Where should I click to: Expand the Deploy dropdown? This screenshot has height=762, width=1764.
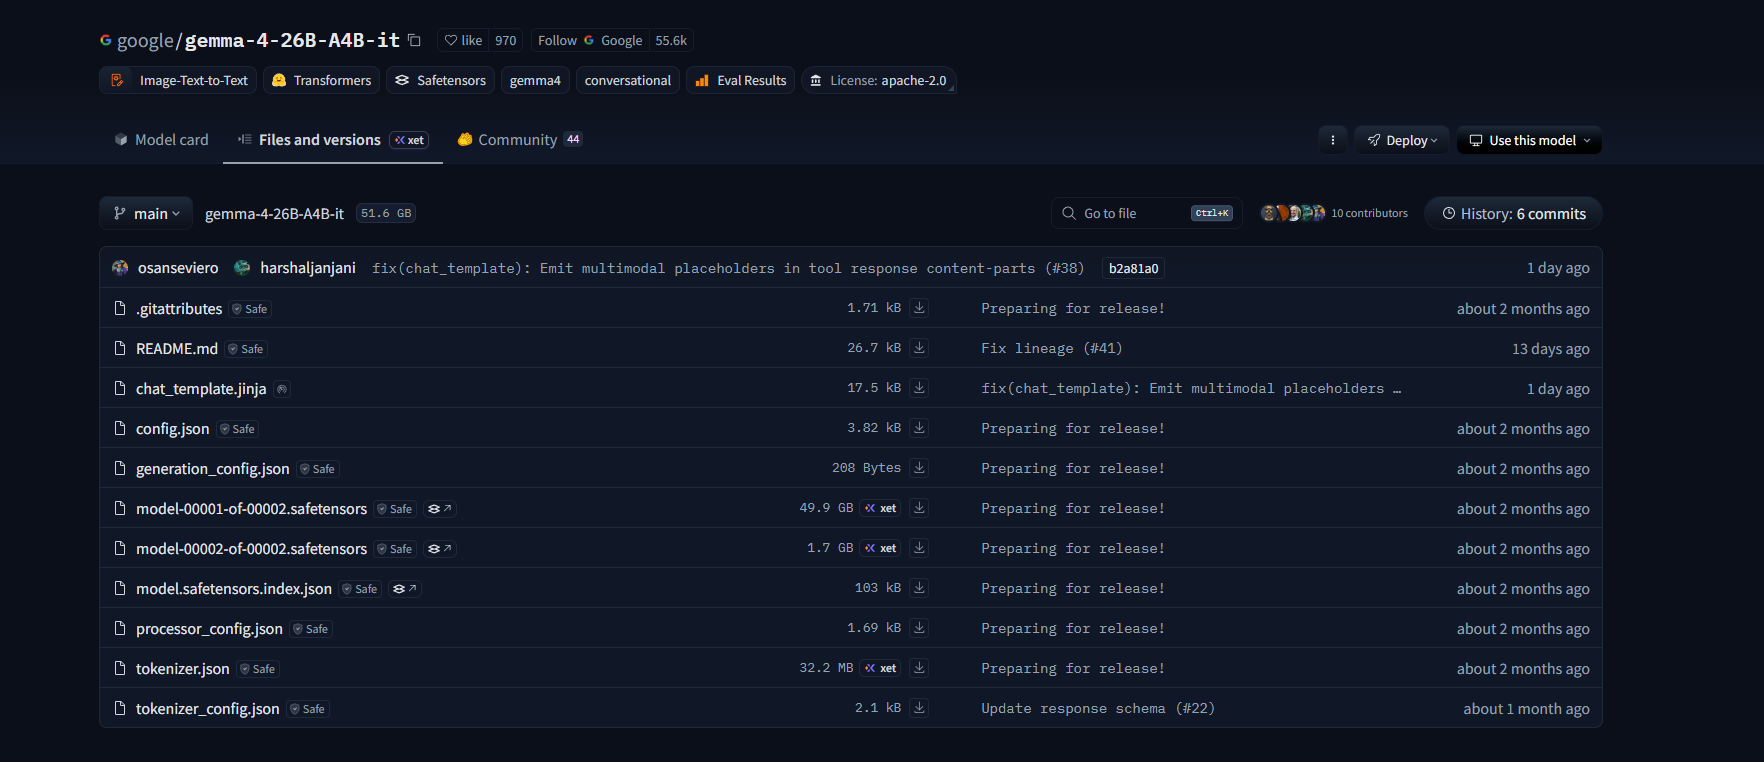[1402, 140]
